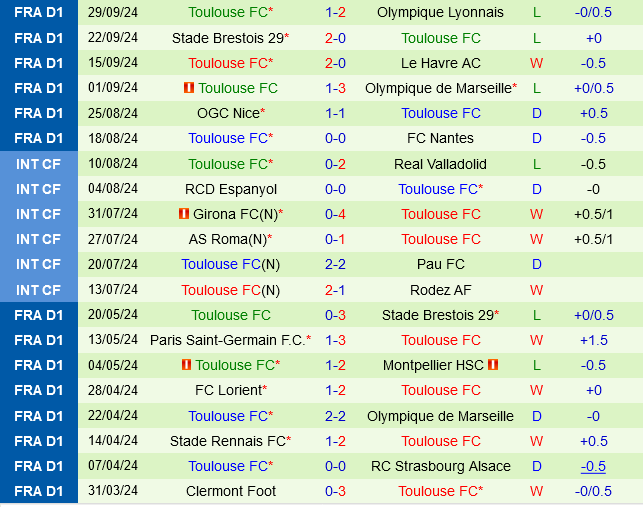Click the AS Roma(N) team link
643x507 pixels.
click(x=227, y=239)
